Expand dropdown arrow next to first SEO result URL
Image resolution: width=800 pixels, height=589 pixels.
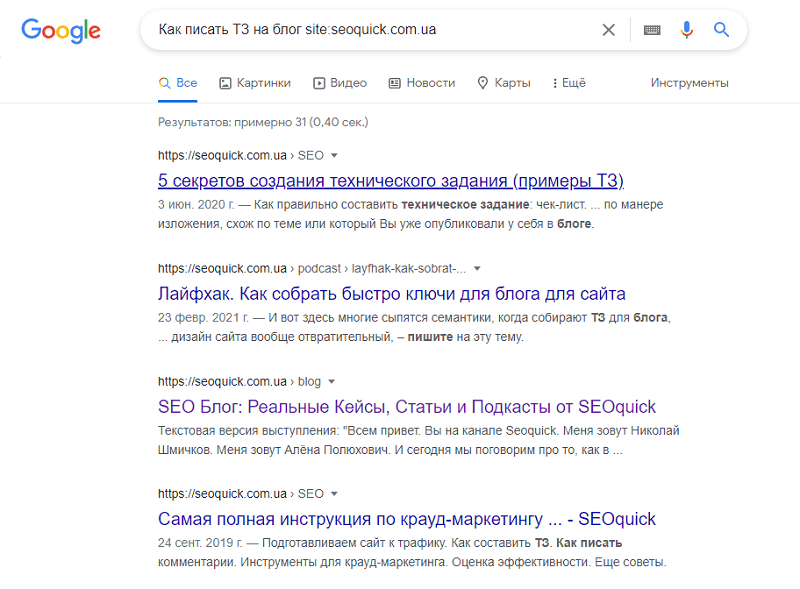click(334, 156)
